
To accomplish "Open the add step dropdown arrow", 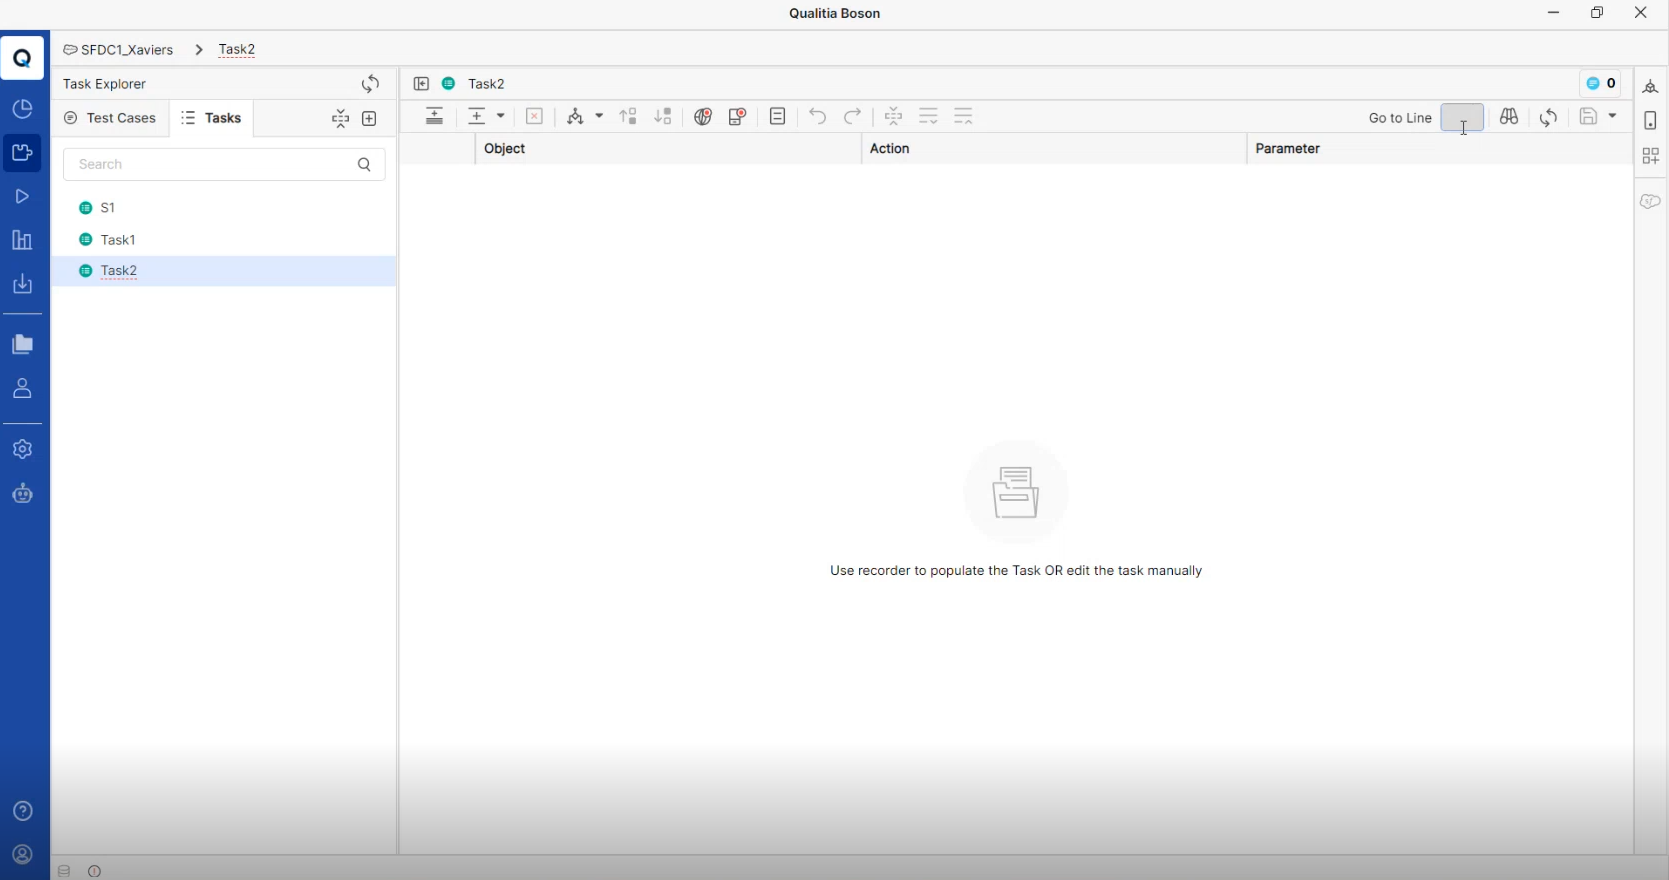I will click(x=501, y=117).
